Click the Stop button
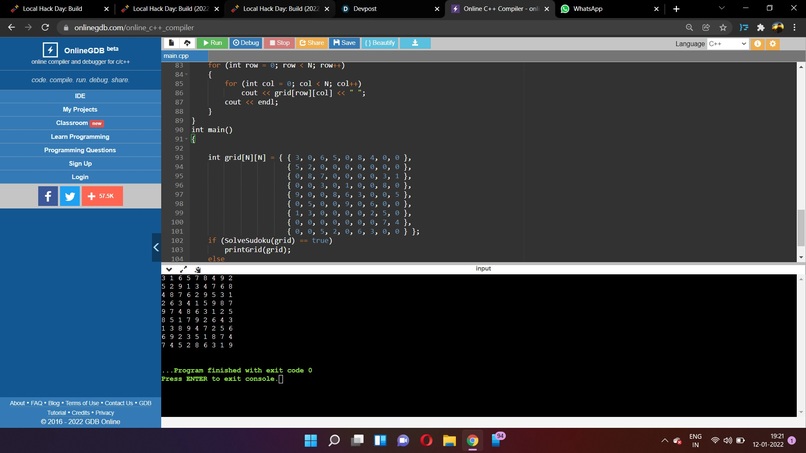Viewport: 806px width, 453px height. [279, 43]
